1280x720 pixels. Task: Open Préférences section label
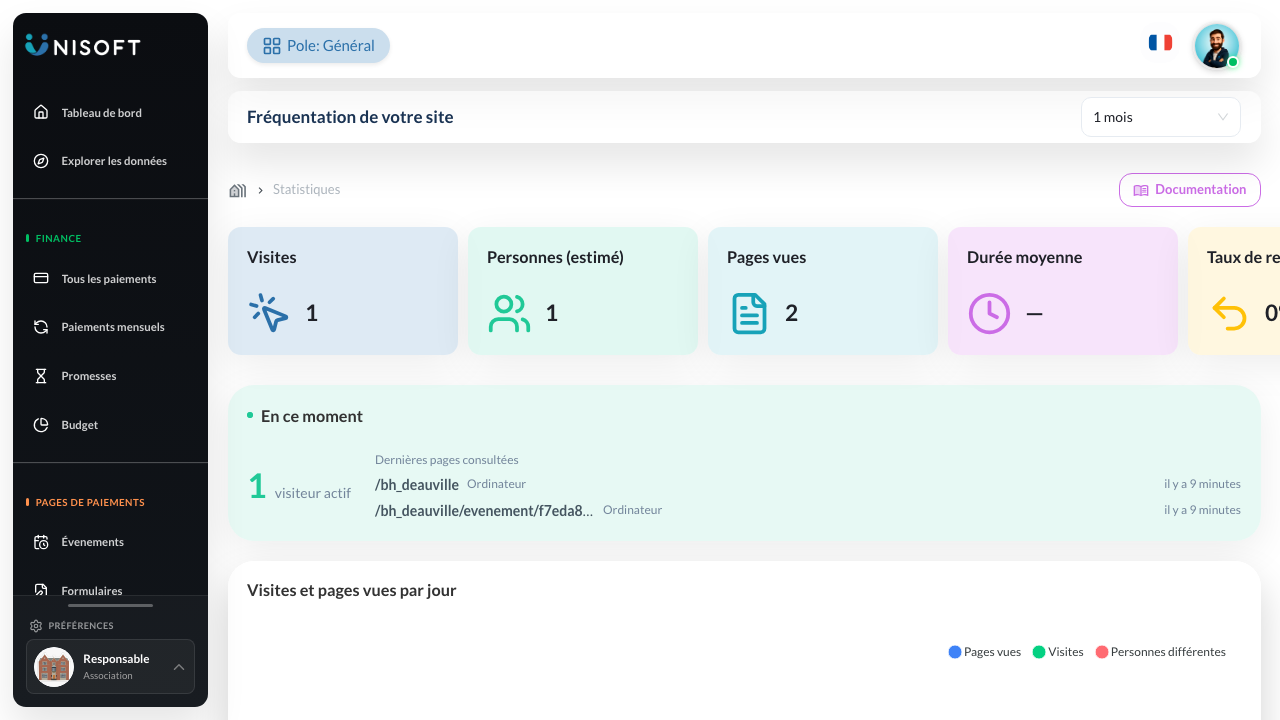click(x=81, y=626)
